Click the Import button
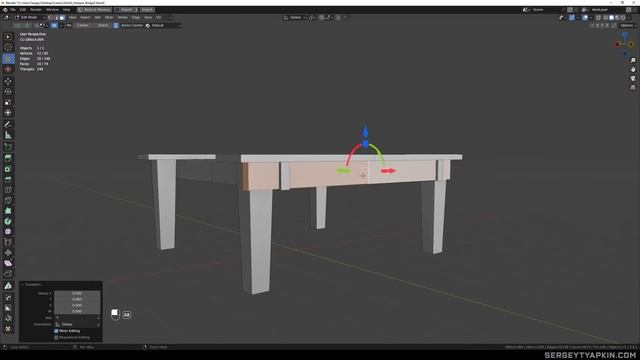The width and height of the screenshot is (640, 360). click(x=147, y=9)
